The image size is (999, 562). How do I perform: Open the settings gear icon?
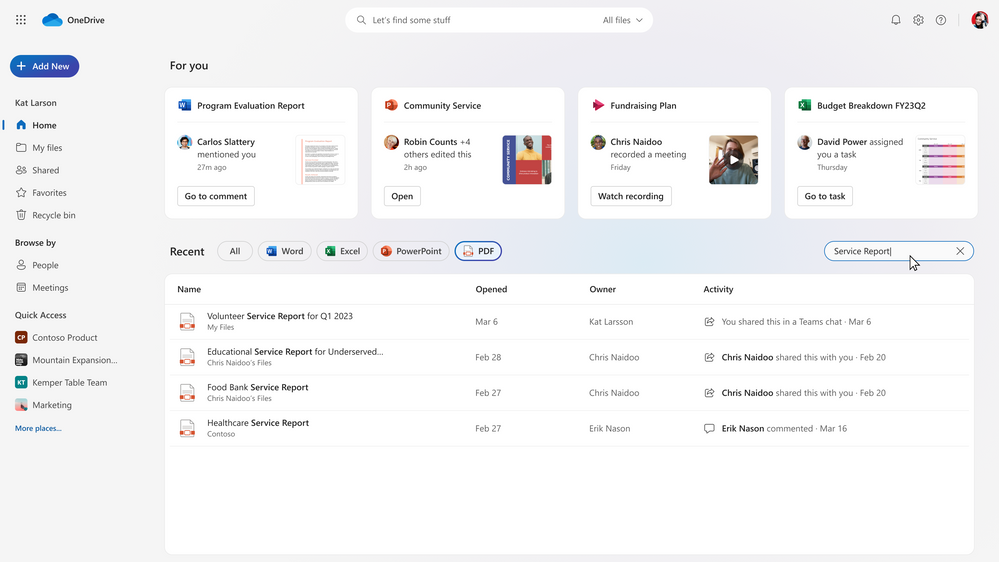(918, 20)
